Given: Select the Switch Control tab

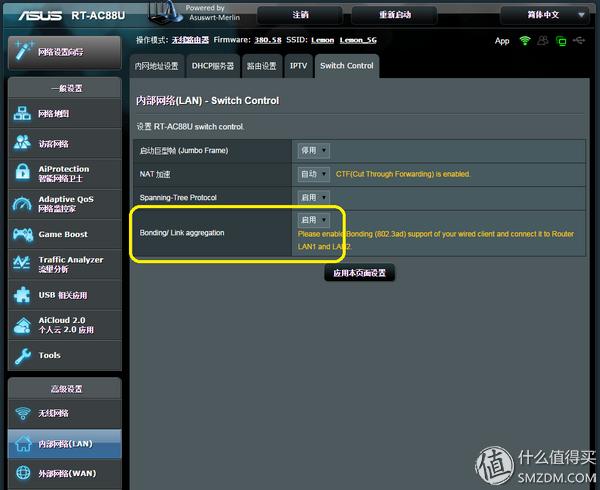Looking at the screenshot, I should (347, 66).
